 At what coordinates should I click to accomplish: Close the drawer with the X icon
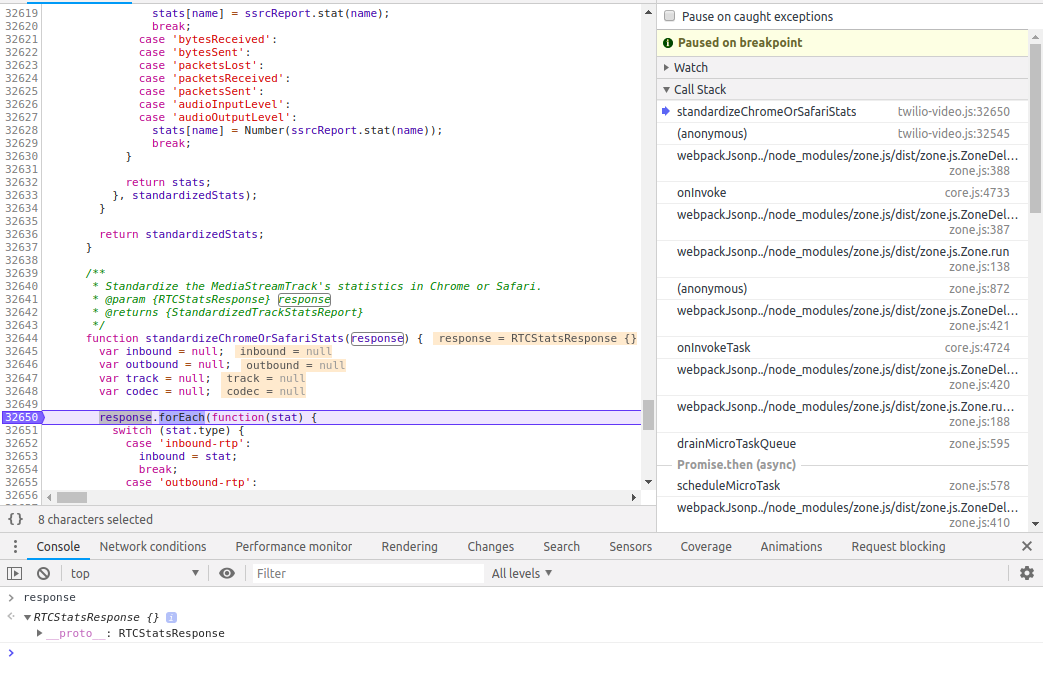point(1027,546)
